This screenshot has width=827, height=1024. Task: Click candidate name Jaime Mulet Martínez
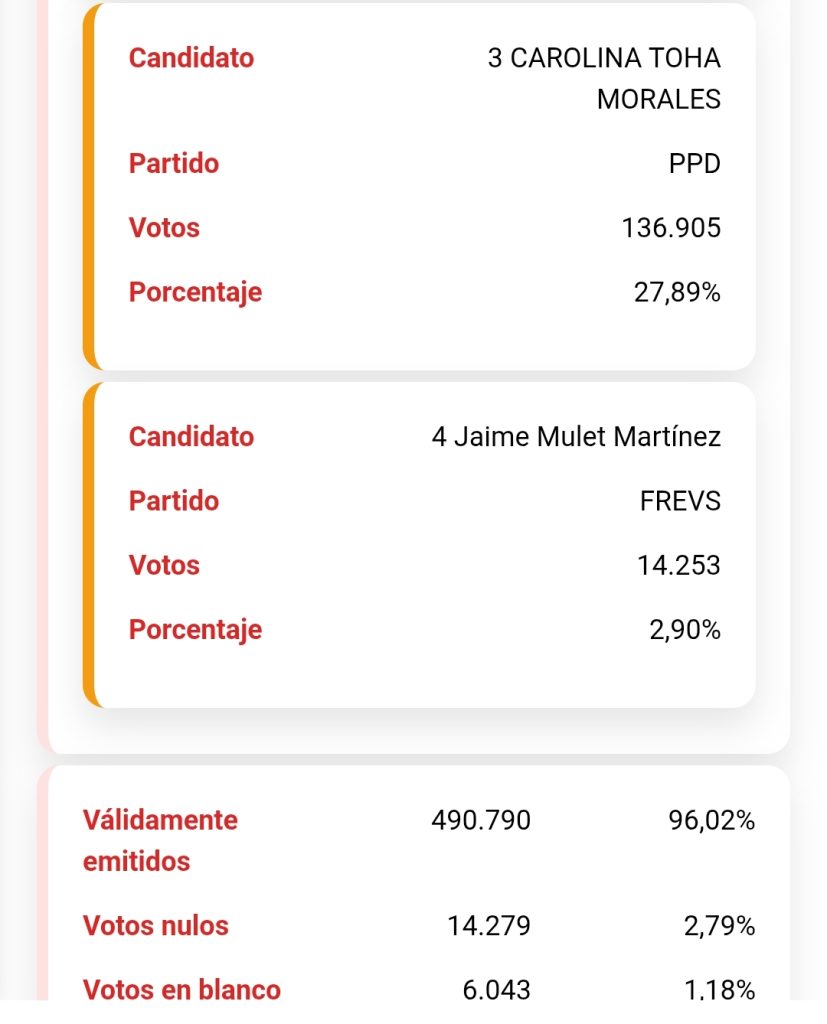pyautogui.click(x=576, y=437)
